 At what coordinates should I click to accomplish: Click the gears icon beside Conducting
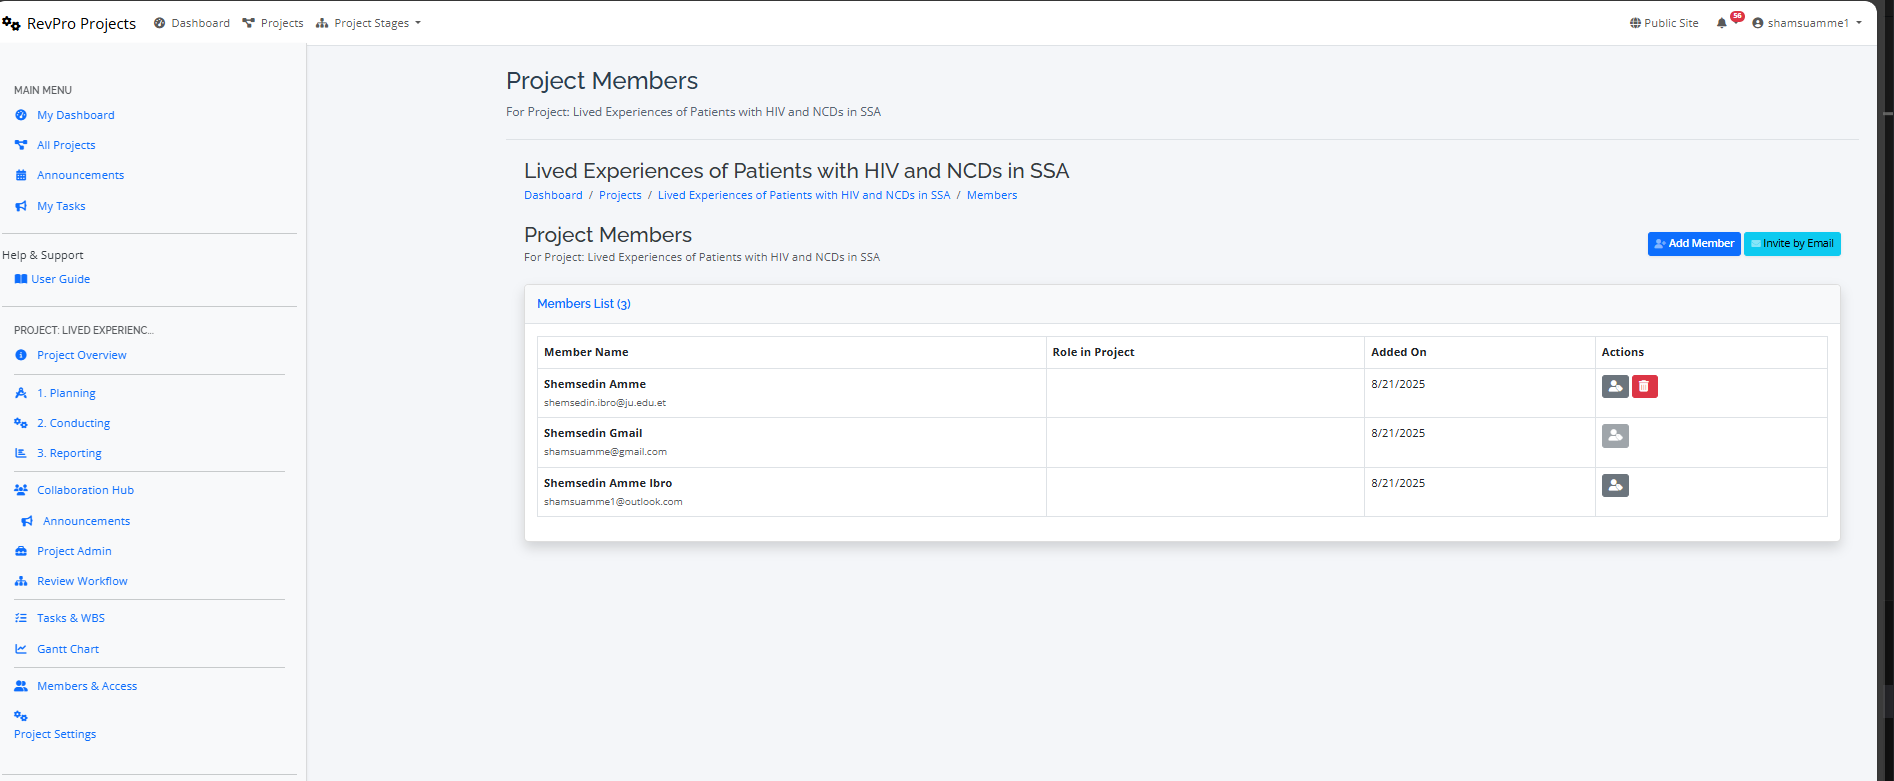(21, 423)
